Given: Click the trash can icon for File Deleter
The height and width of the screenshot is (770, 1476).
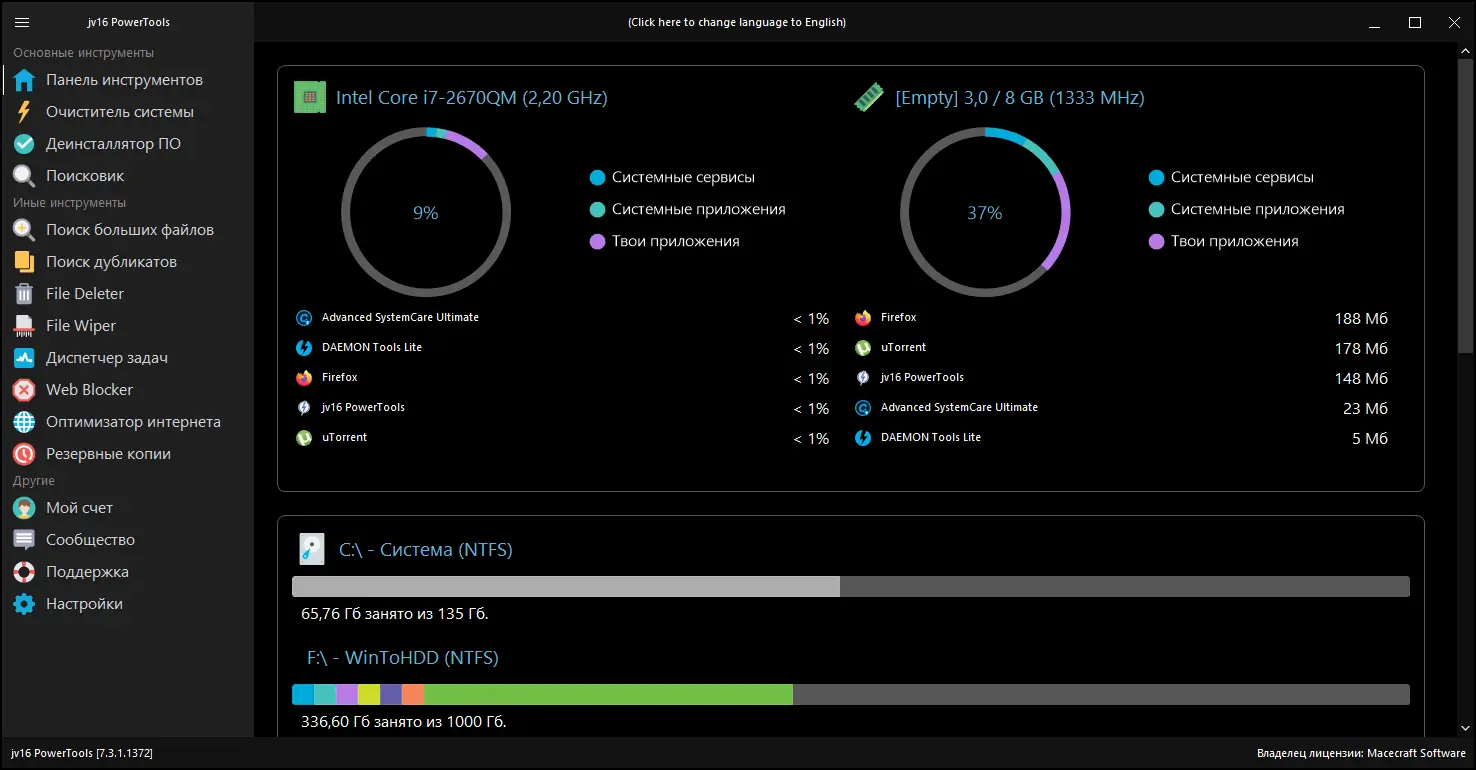Looking at the screenshot, I should point(24,294).
